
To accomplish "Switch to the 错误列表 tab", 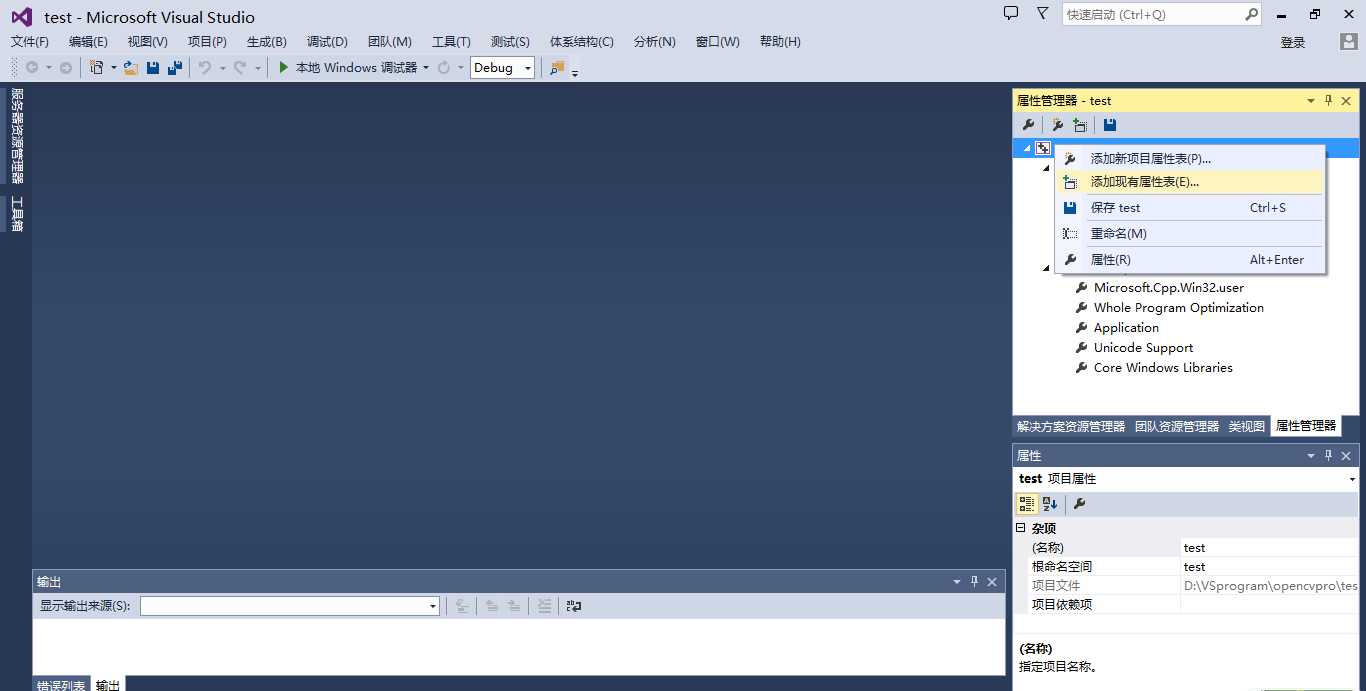I will pos(61,685).
